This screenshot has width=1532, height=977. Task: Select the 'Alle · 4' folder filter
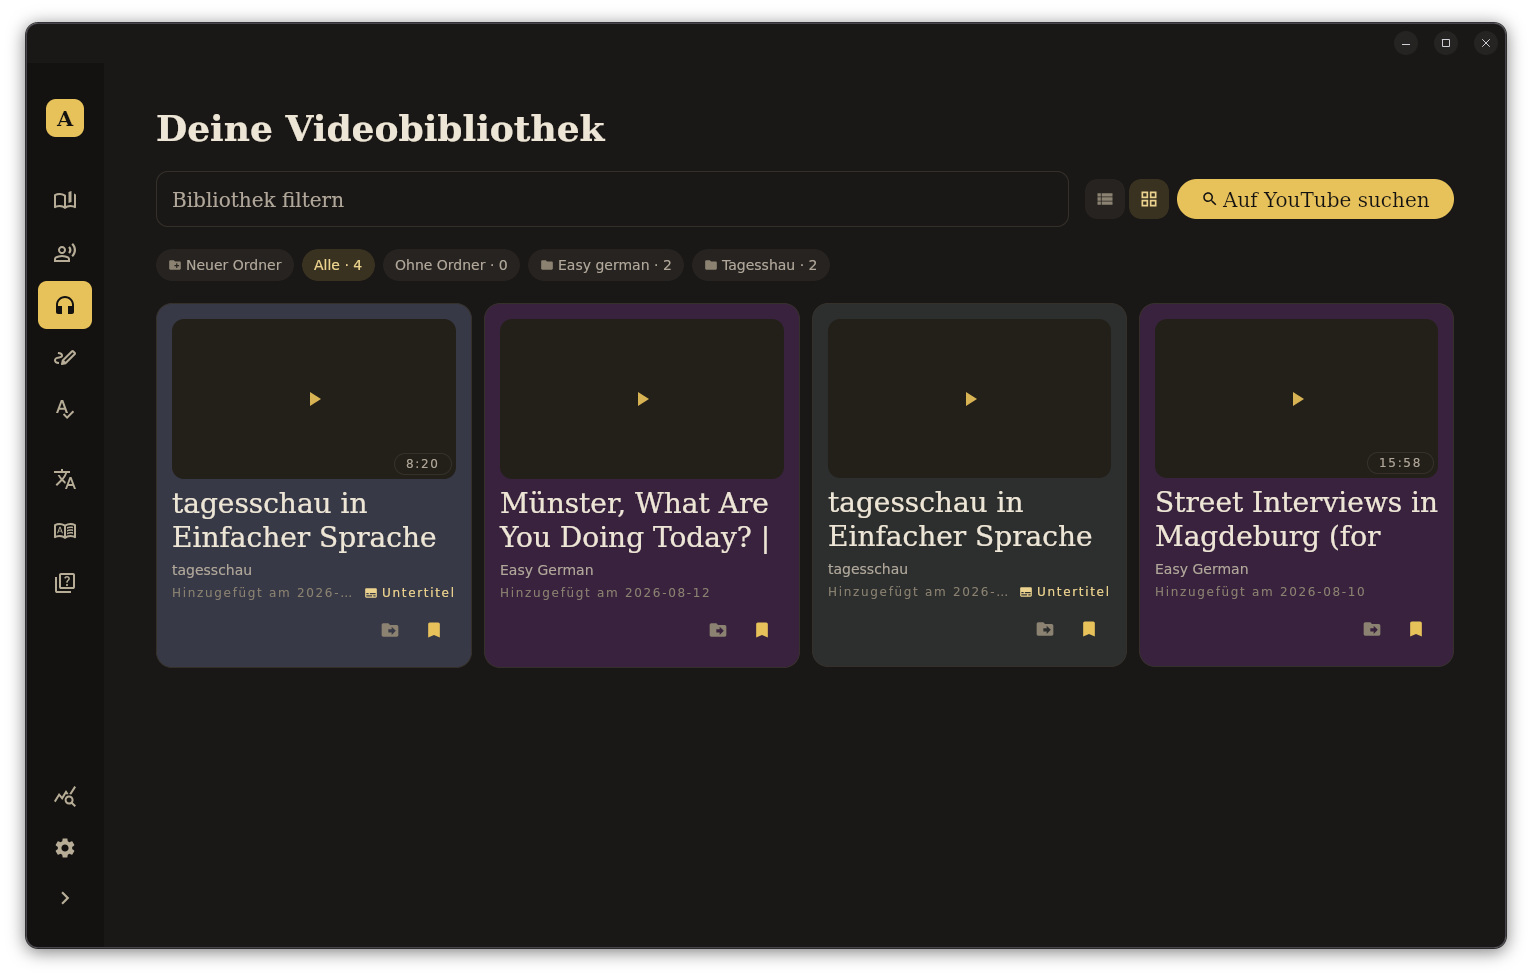click(338, 265)
